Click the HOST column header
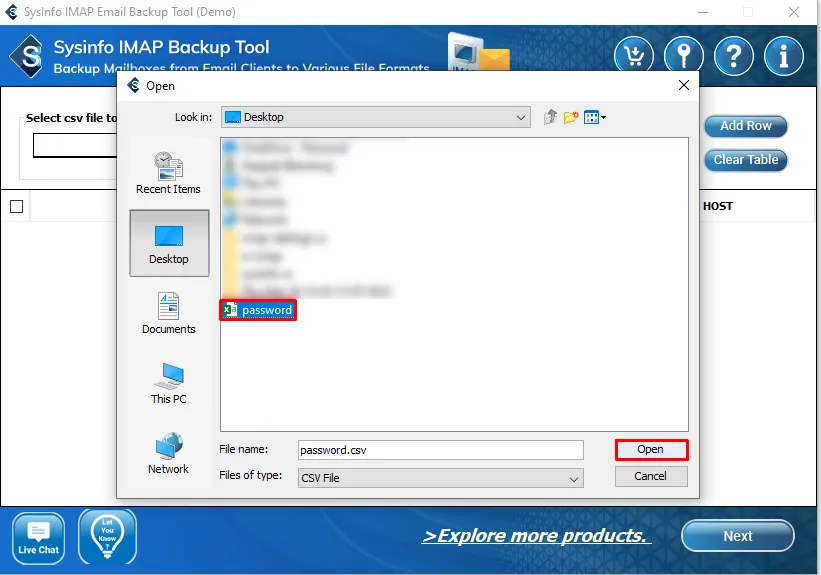 click(x=717, y=206)
